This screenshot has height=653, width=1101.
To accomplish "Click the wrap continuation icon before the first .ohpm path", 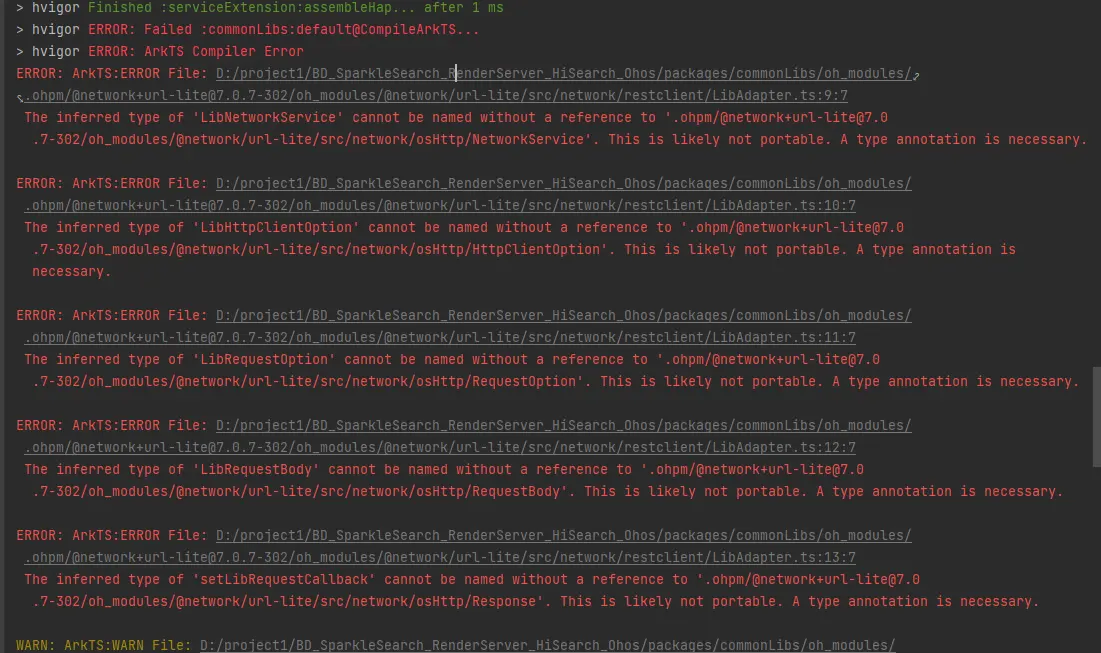I will 20,98.
